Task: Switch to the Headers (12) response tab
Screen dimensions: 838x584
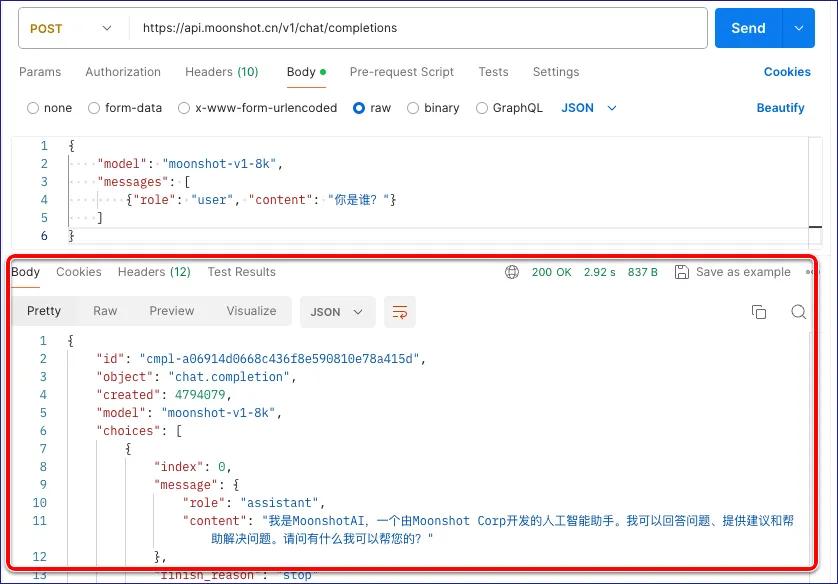Action: (x=154, y=271)
